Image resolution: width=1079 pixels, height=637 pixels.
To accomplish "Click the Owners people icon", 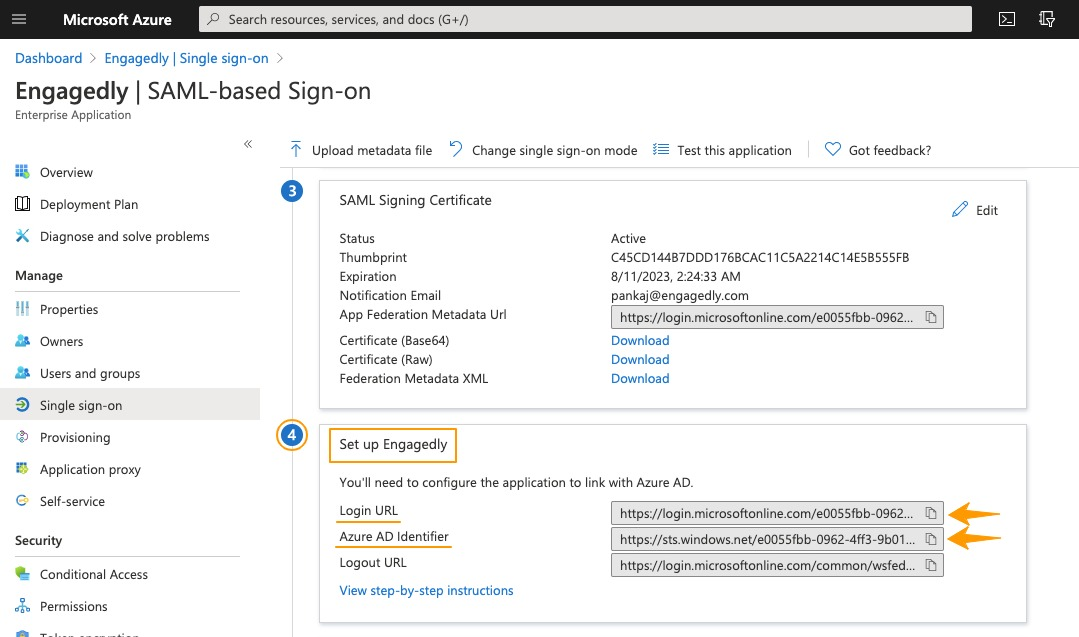I will tap(23, 341).
